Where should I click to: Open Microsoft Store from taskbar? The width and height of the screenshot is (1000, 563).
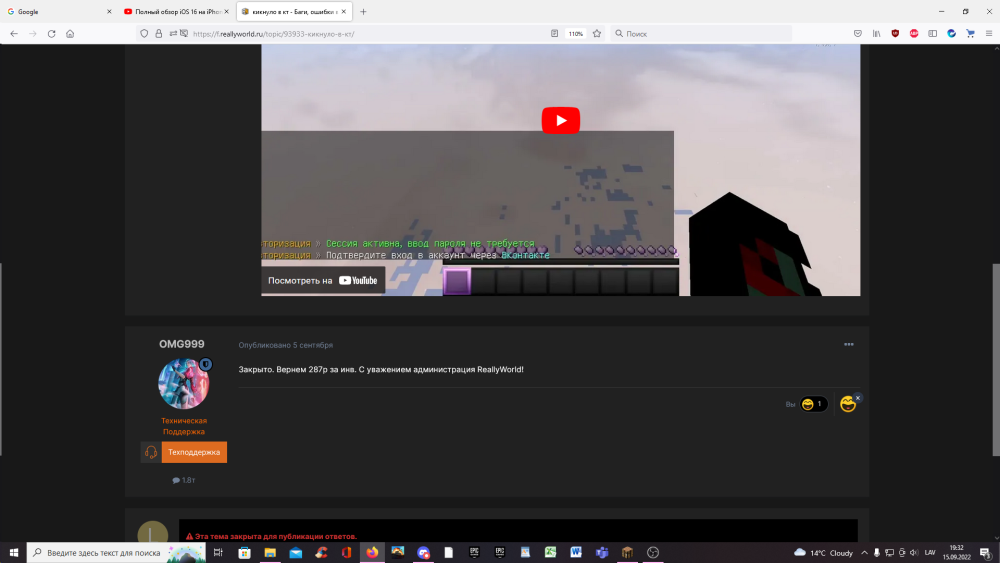pos(244,552)
